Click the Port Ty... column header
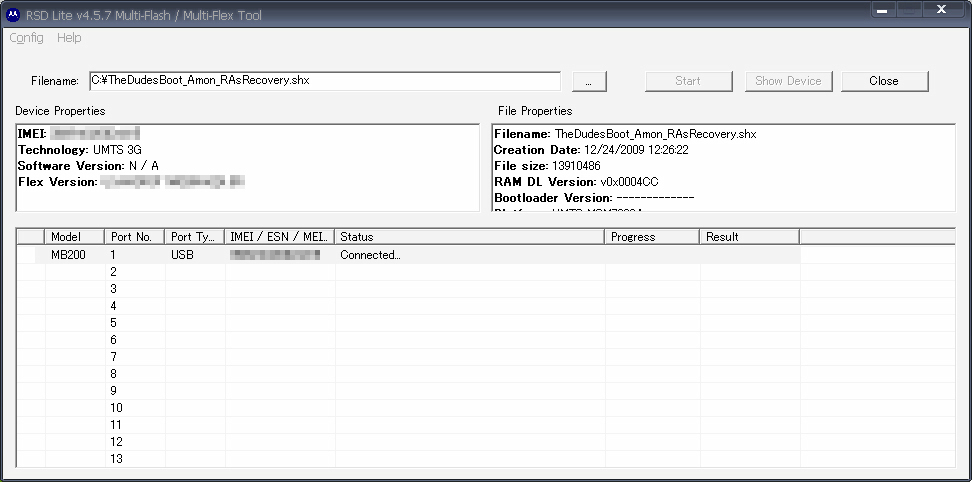 pos(194,237)
